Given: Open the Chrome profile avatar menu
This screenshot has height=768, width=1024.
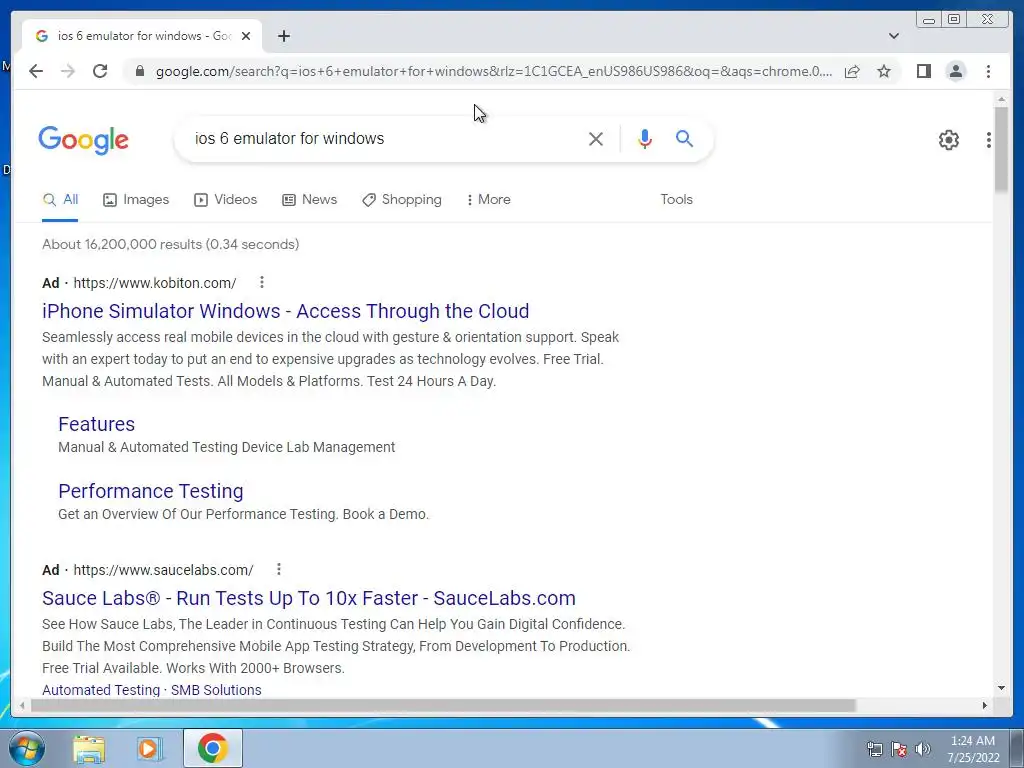Looking at the screenshot, I should 956,71.
